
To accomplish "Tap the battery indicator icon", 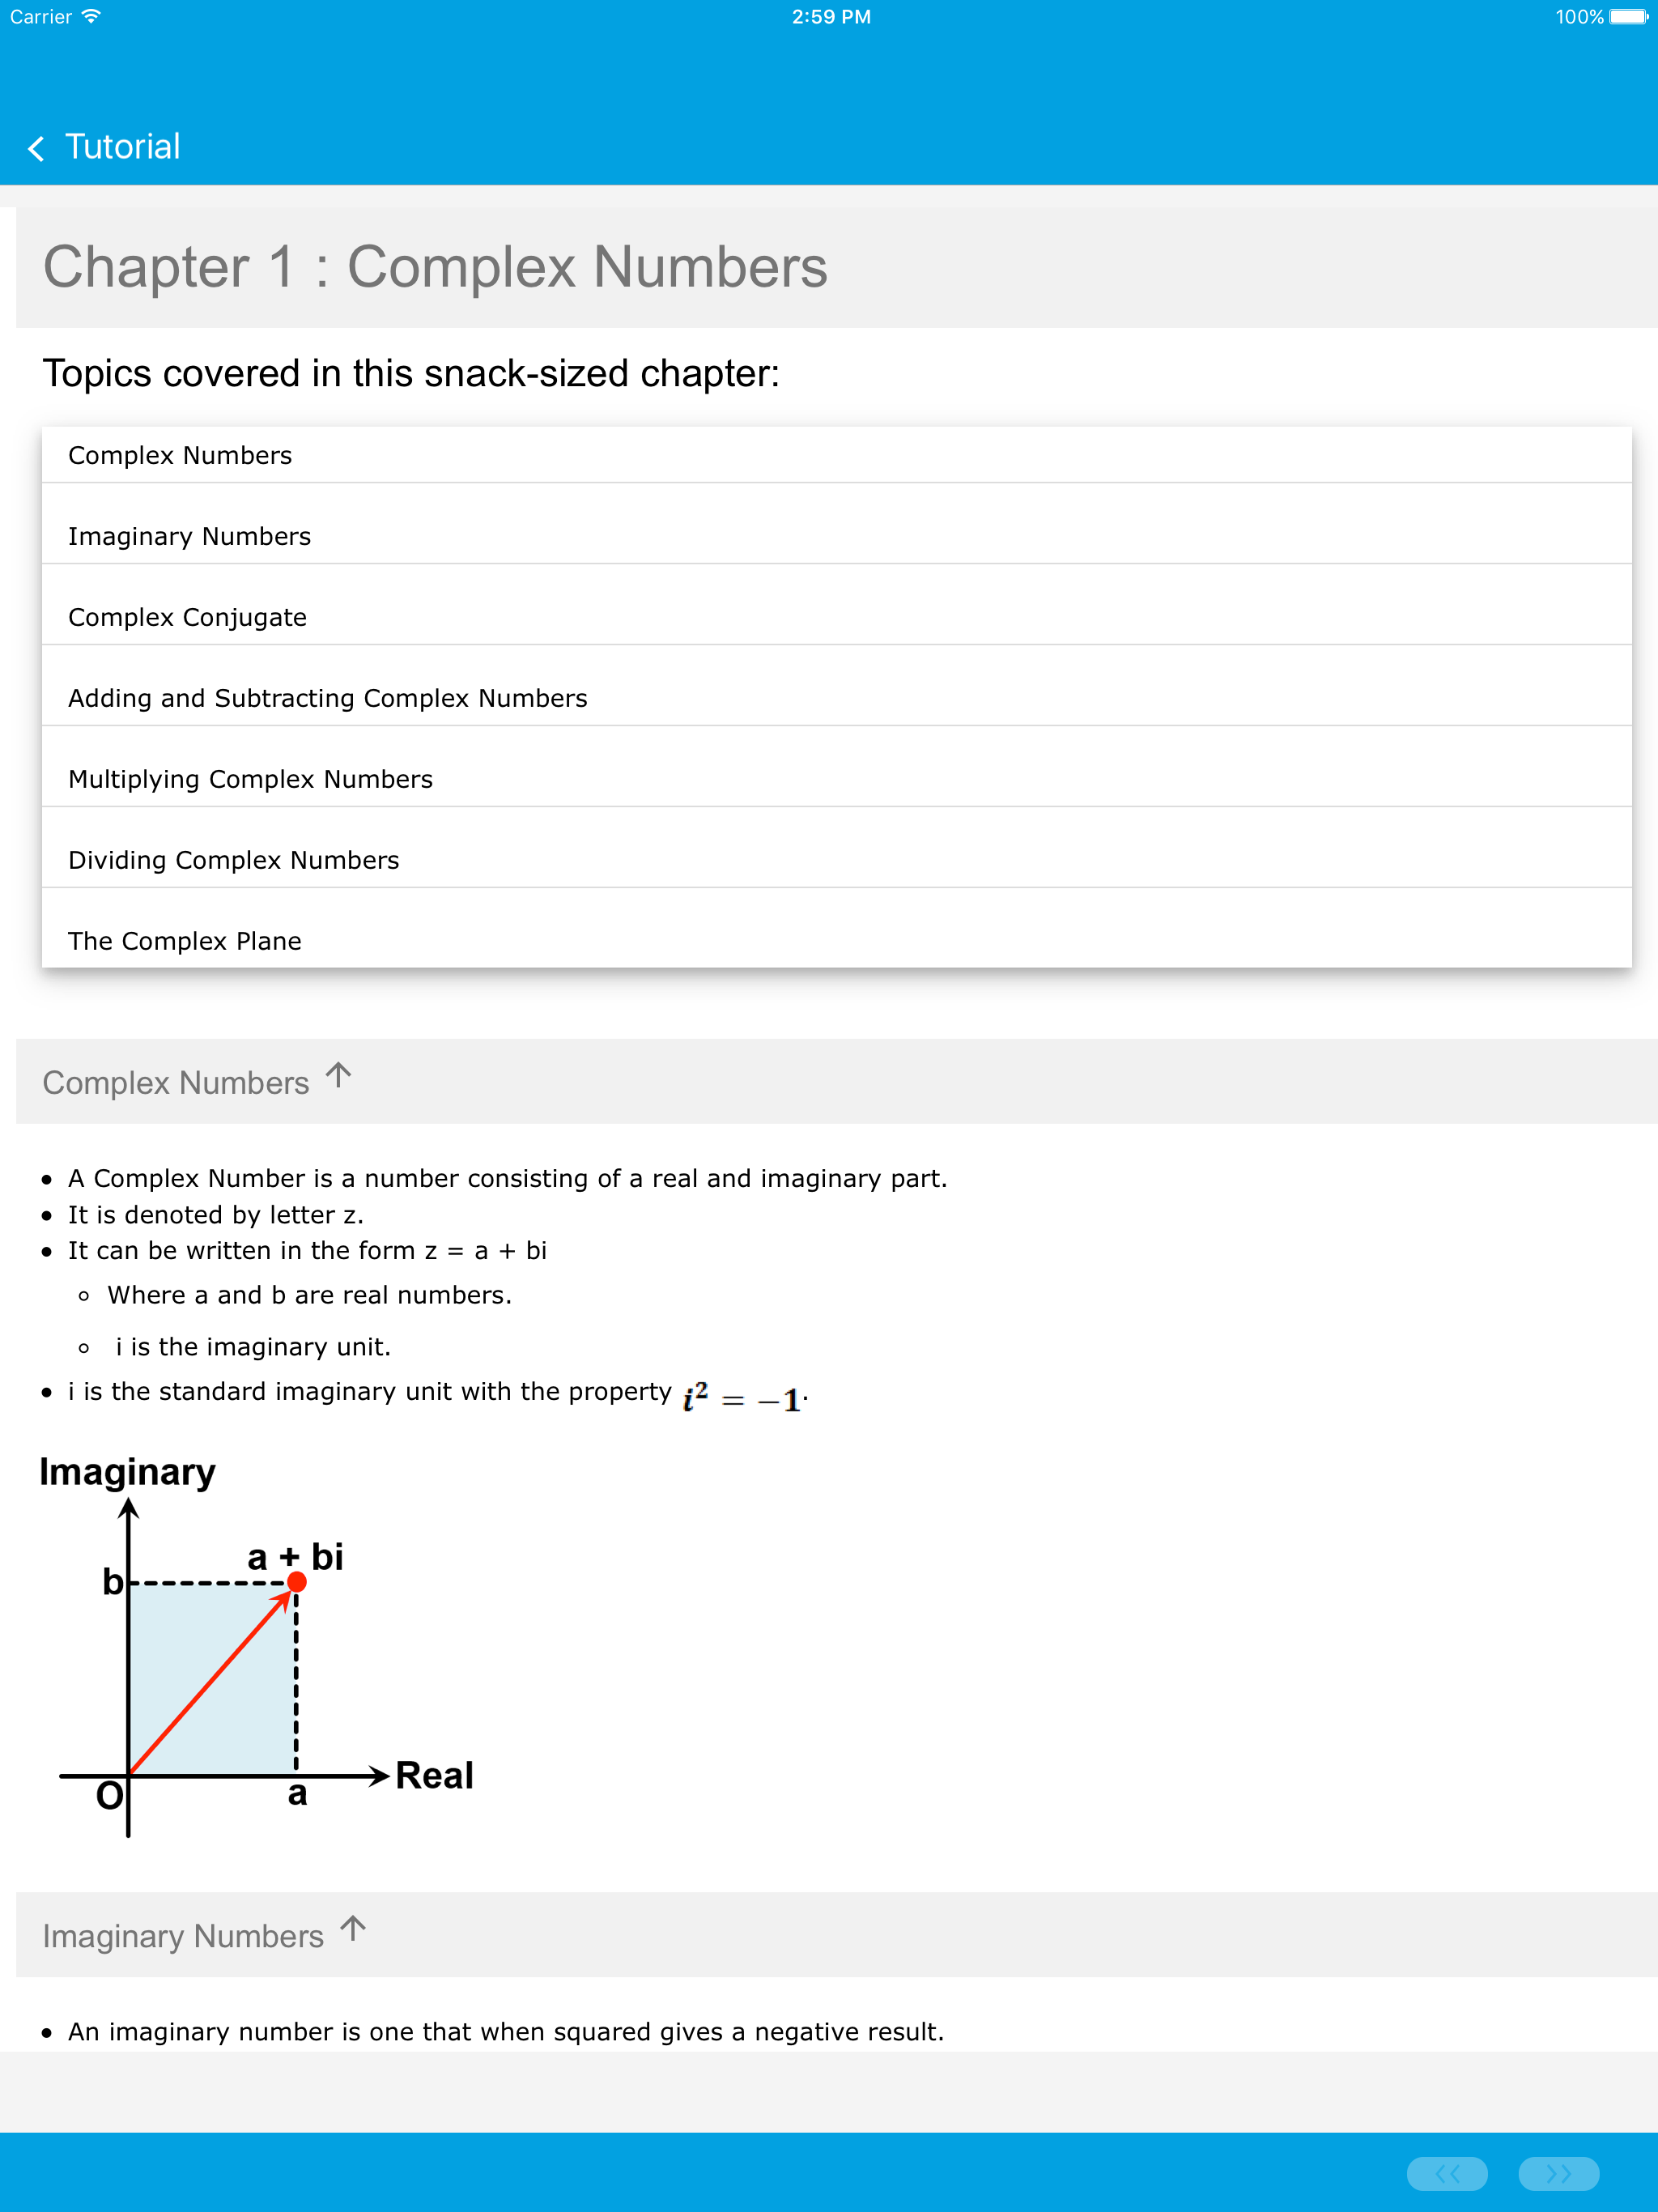I will click(1628, 17).
